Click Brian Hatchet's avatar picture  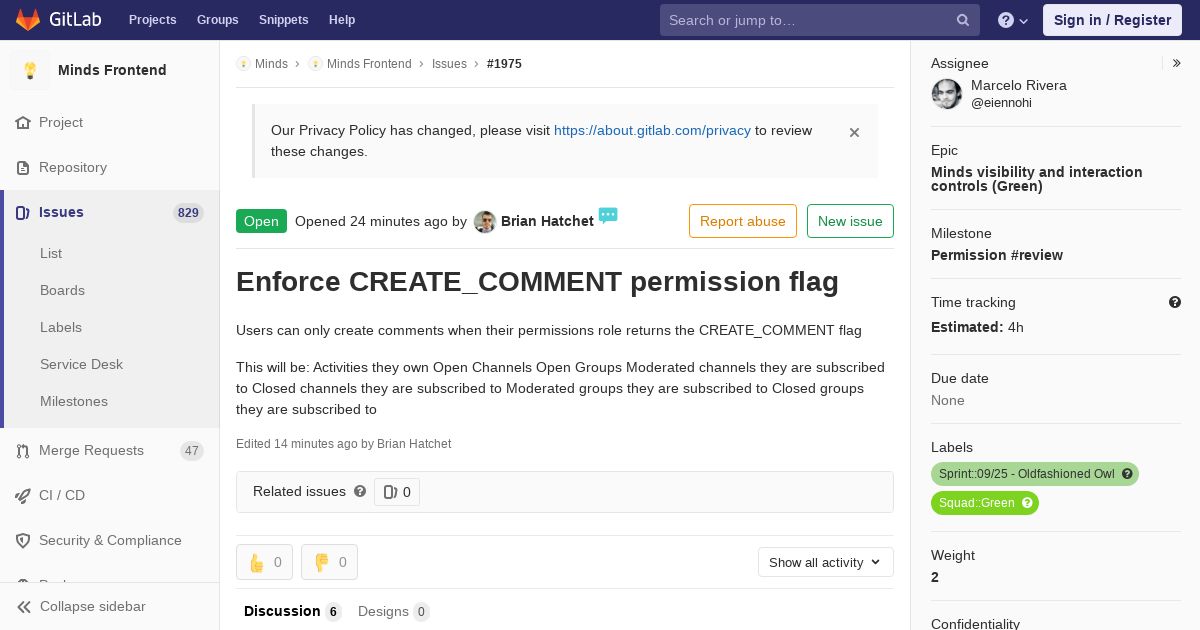click(x=485, y=222)
